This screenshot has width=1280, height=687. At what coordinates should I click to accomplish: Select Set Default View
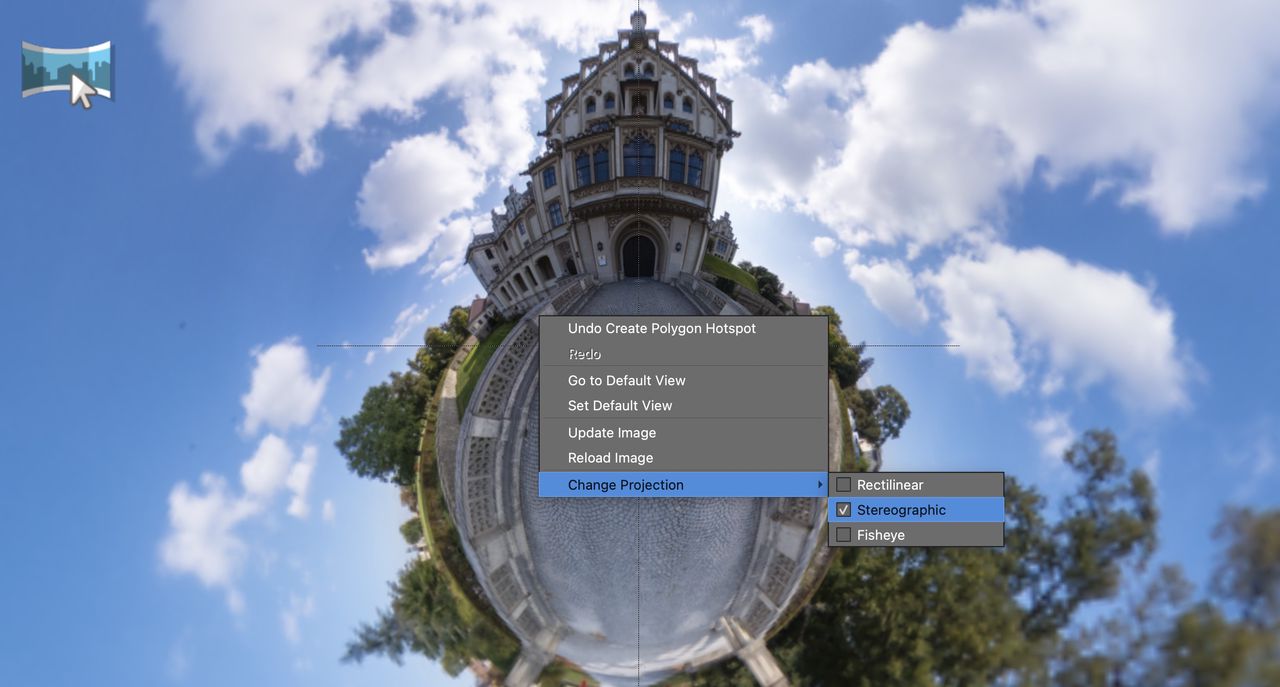(x=620, y=405)
